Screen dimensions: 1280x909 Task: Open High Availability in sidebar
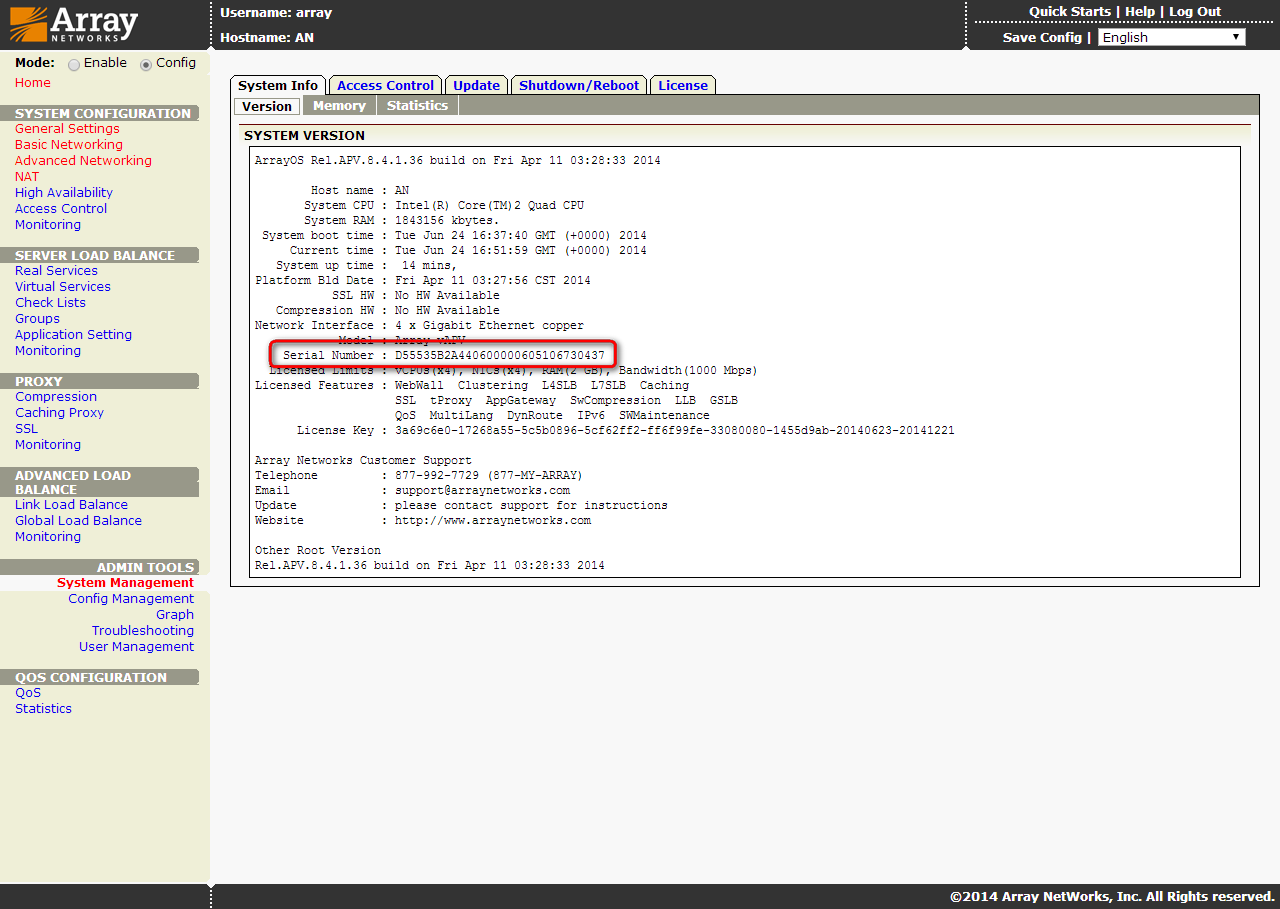coord(64,193)
